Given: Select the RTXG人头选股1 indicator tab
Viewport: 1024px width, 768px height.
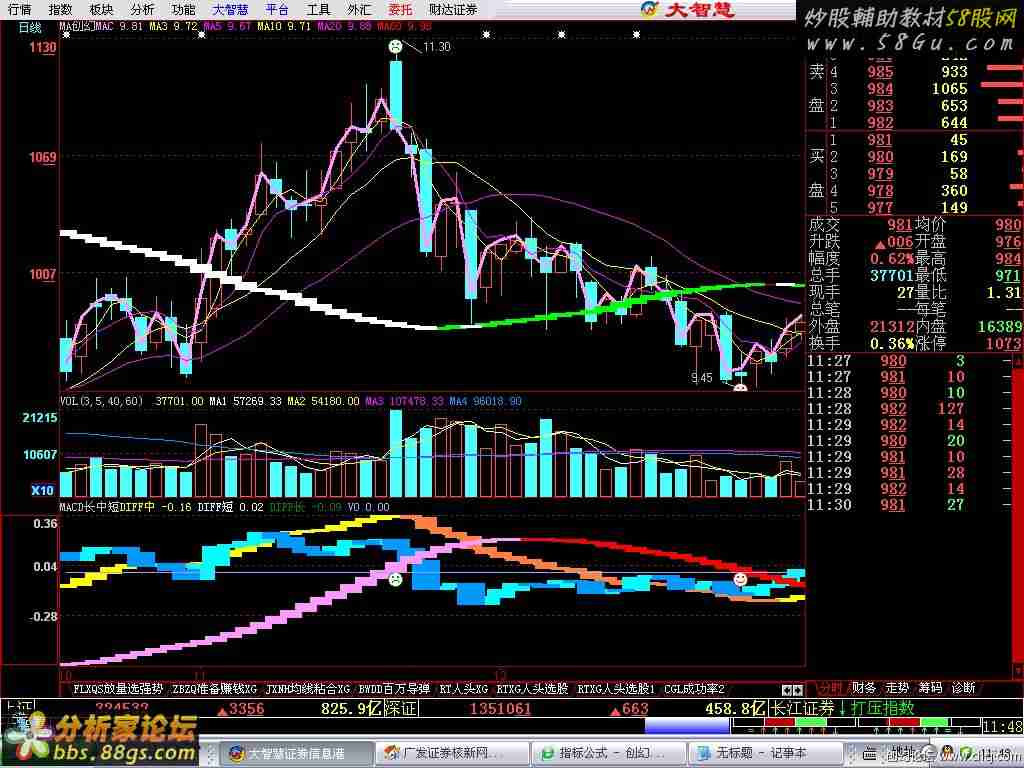Looking at the screenshot, I should tap(616, 688).
